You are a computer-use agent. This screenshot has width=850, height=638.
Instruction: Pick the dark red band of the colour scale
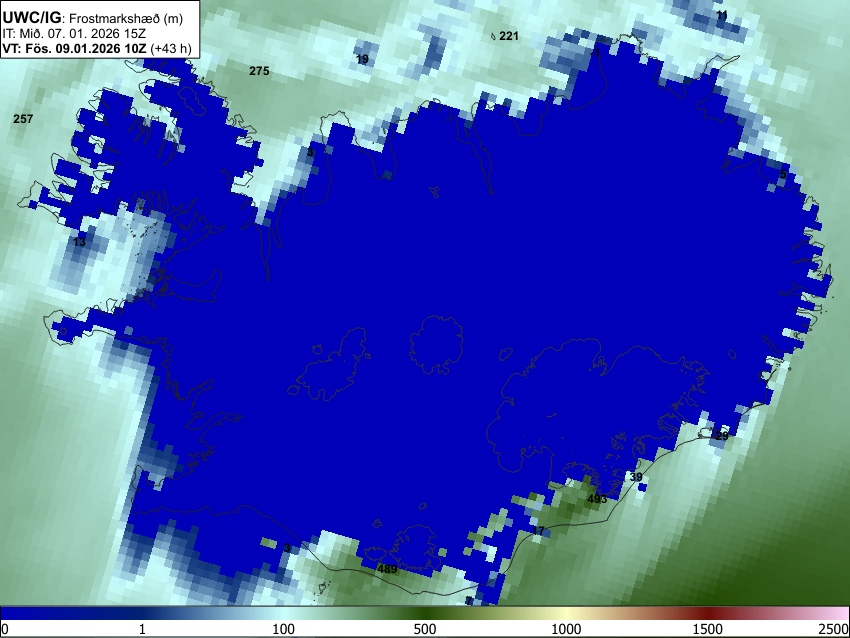pyautogui.click(x=708, y=613)
